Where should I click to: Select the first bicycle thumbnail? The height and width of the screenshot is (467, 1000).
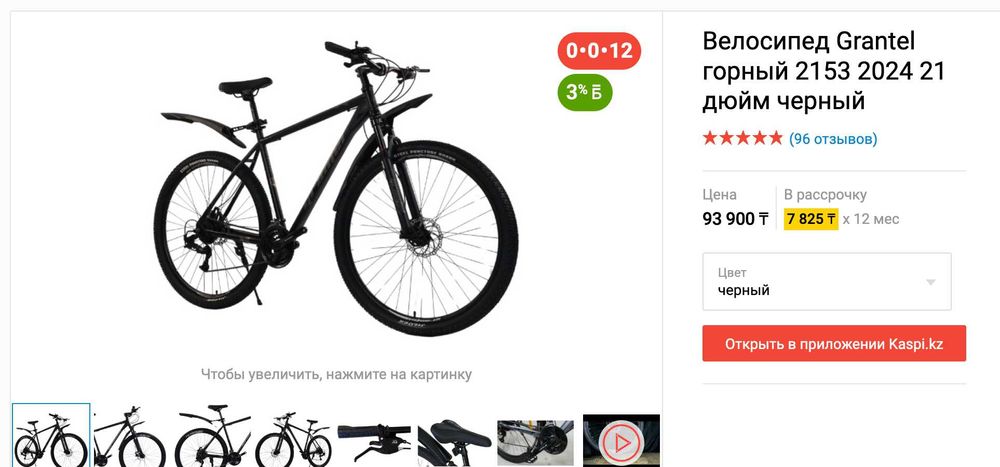coord(51,436)
